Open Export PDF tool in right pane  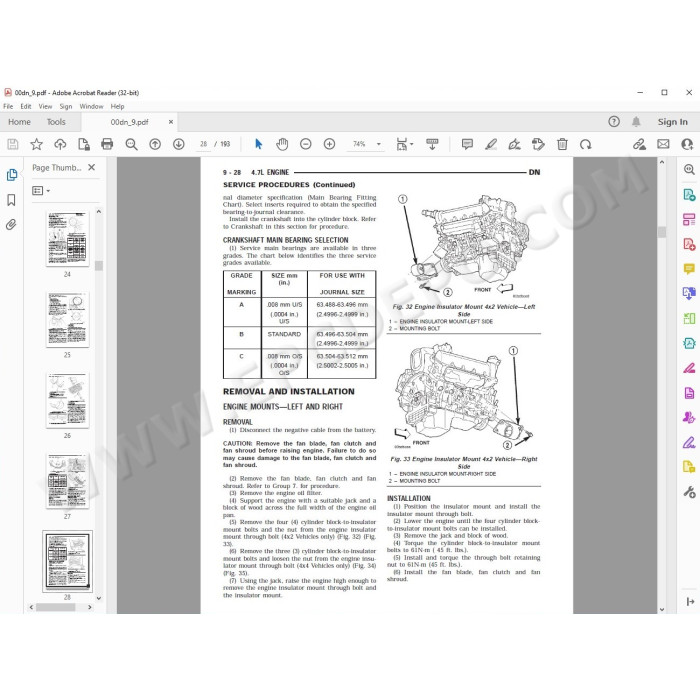(689, 195)
